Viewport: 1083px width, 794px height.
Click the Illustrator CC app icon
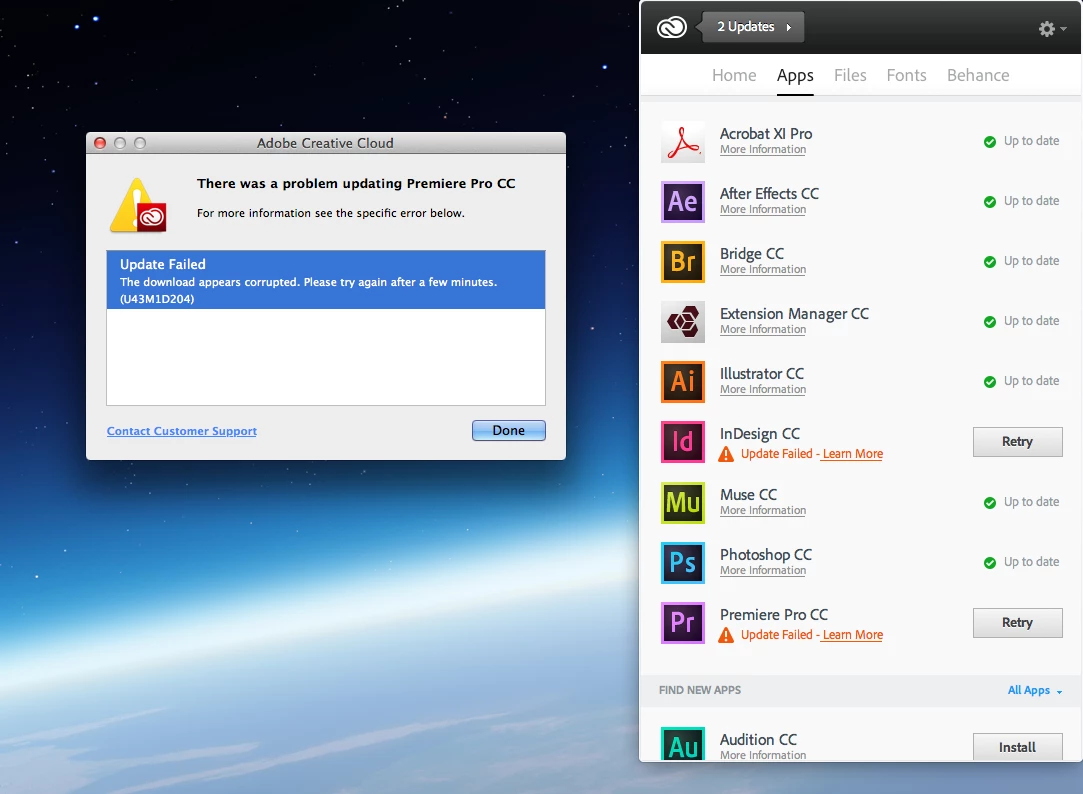(682, 382)
